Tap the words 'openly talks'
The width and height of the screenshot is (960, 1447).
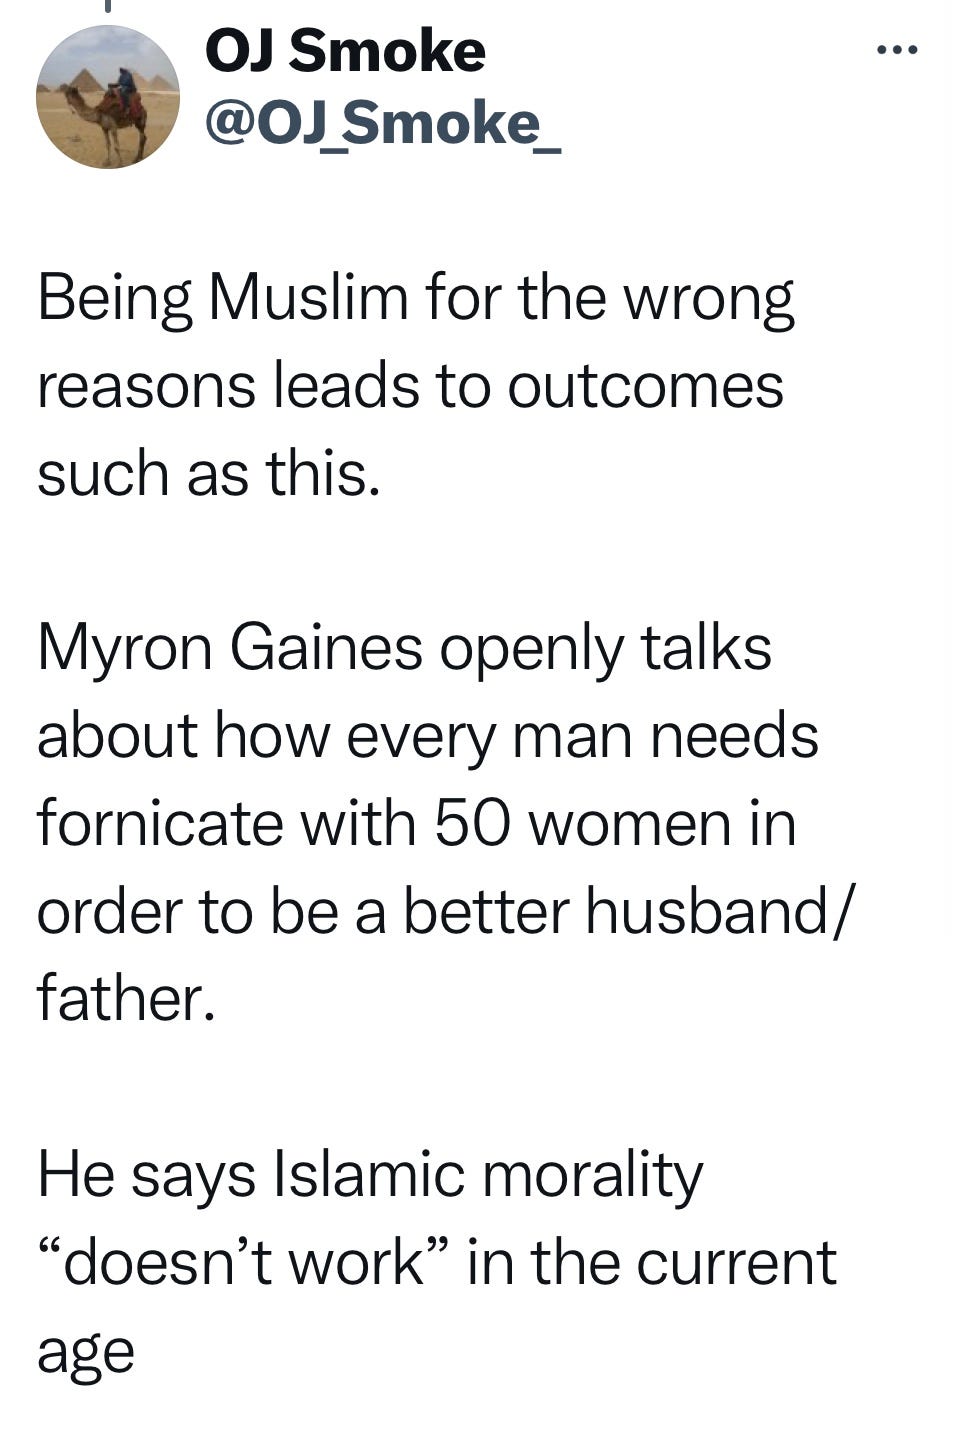[606, 649]
